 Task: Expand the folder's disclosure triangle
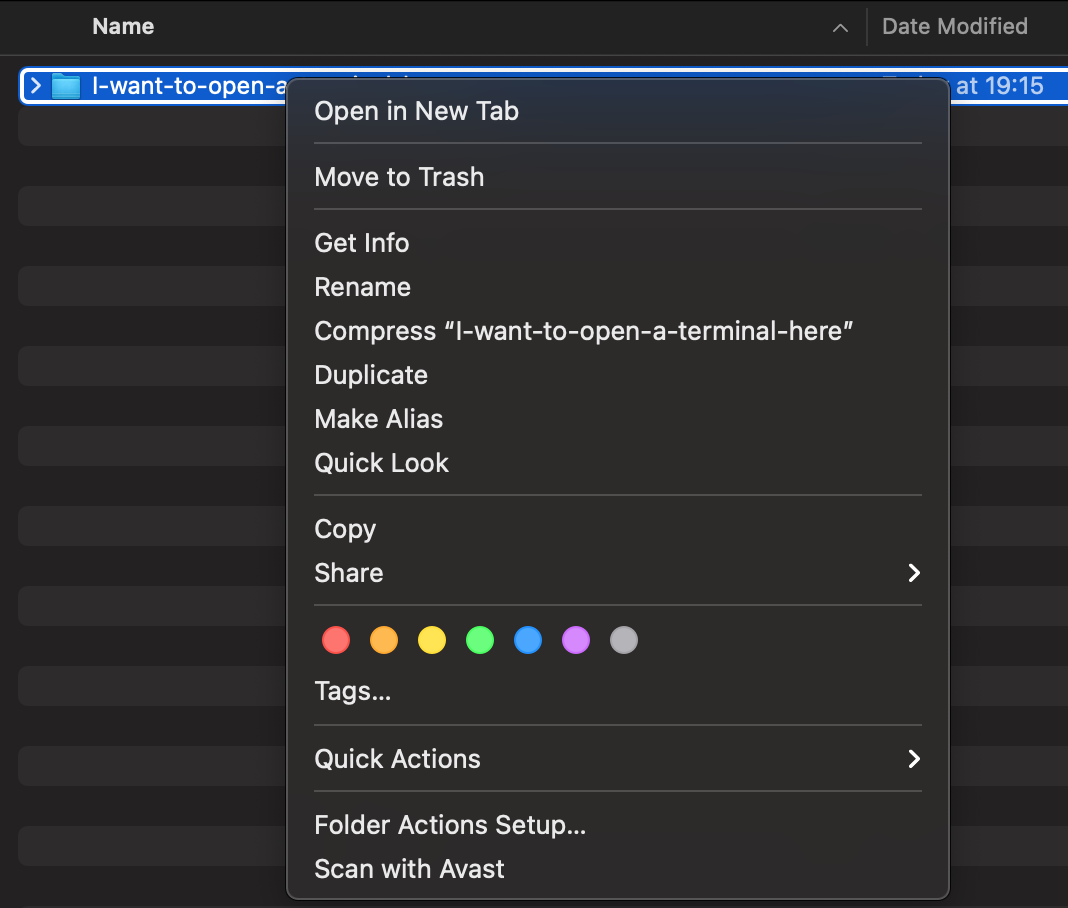pos(36,86)
